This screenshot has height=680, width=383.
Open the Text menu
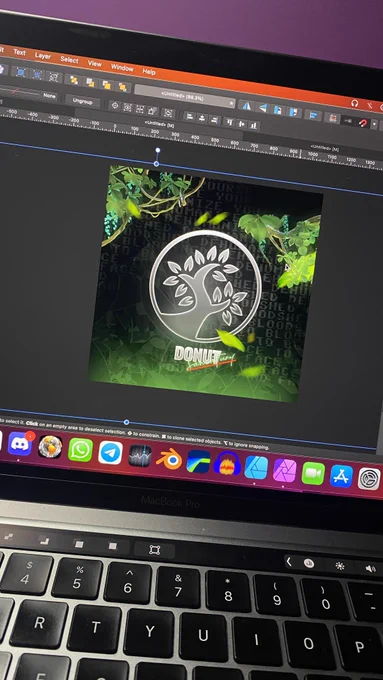[19, 52]
